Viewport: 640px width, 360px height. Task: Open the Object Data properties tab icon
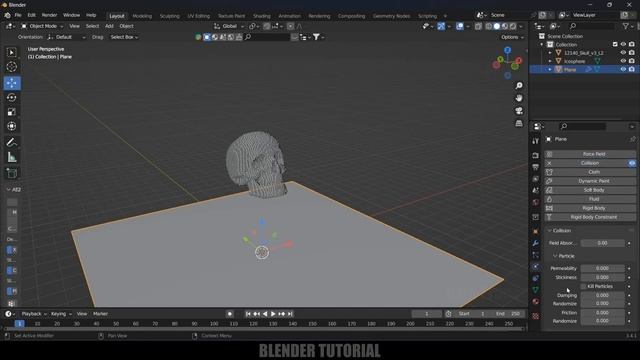pyautogui.click(x=536, y=290)
